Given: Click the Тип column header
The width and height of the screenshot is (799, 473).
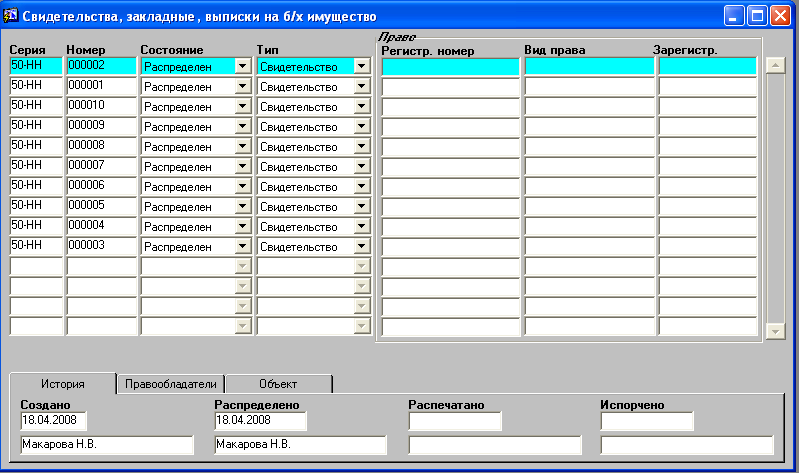Looking at the screenshot, I should 268,50.
